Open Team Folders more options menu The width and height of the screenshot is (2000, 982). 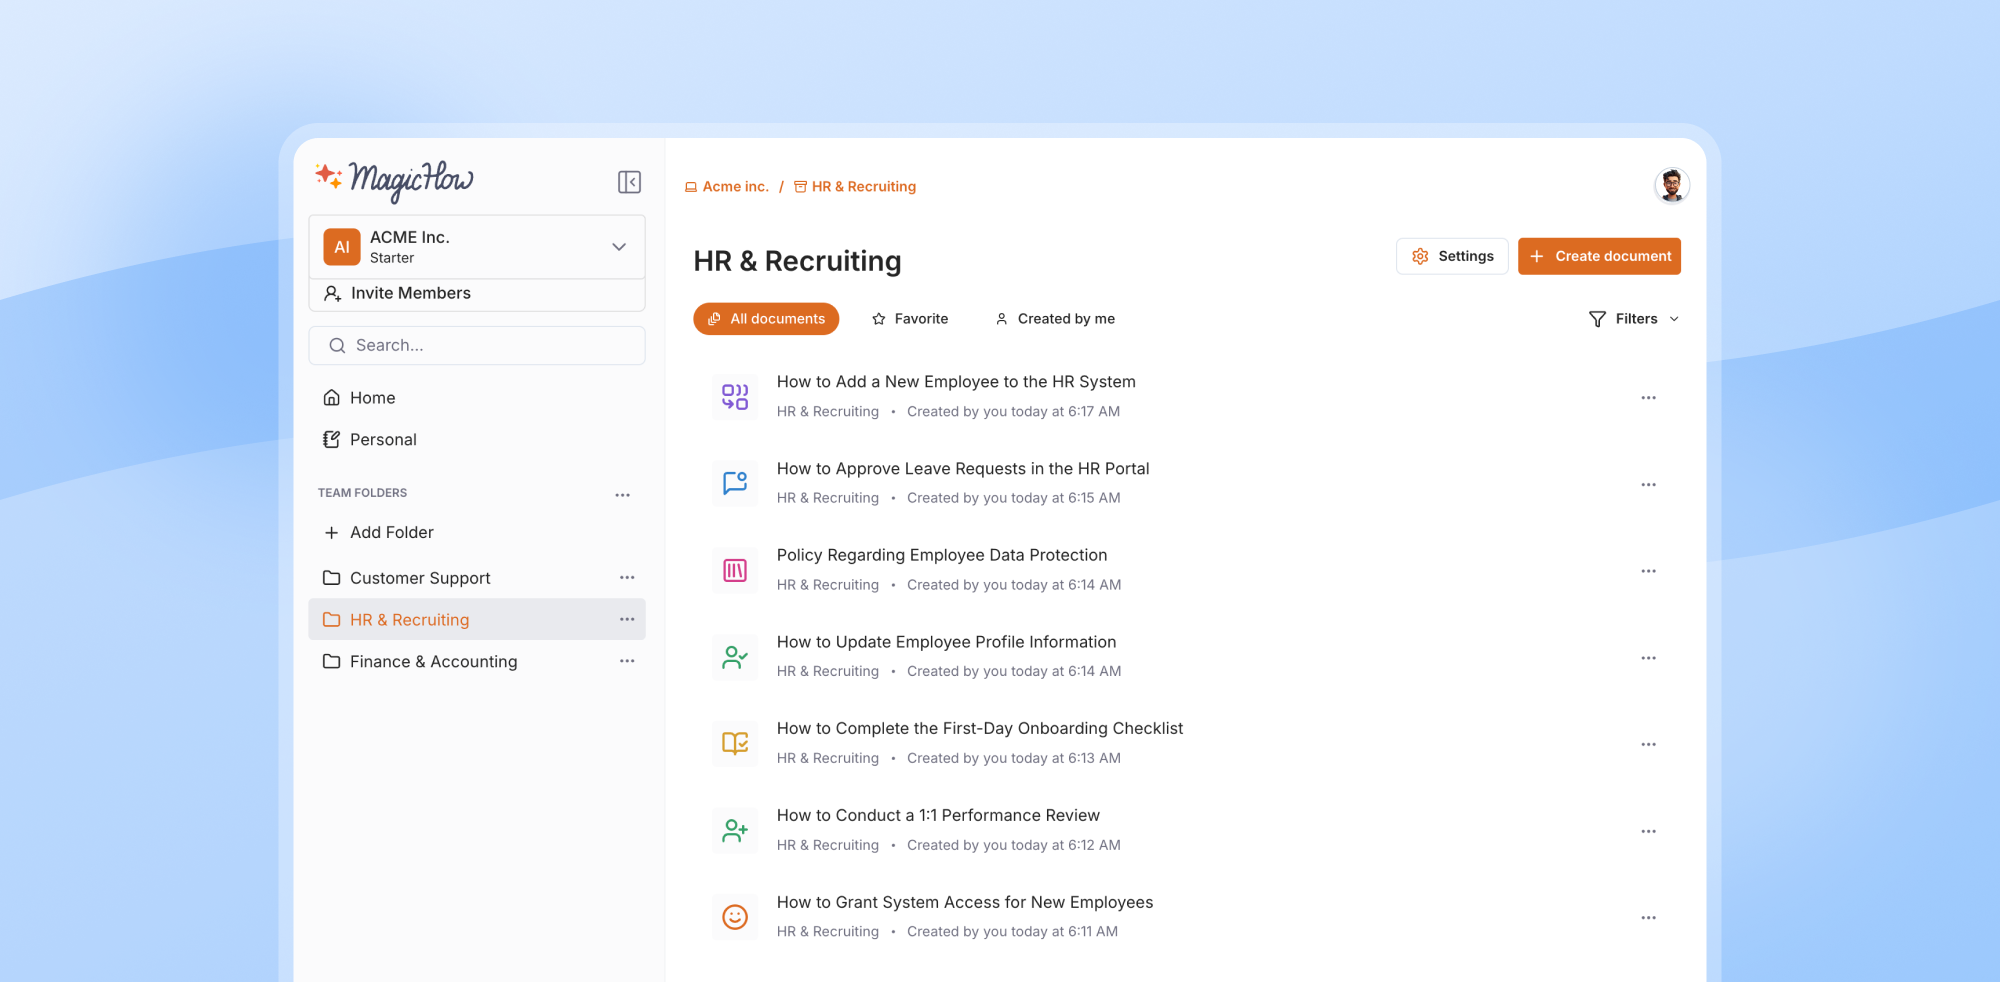point(623,495)
